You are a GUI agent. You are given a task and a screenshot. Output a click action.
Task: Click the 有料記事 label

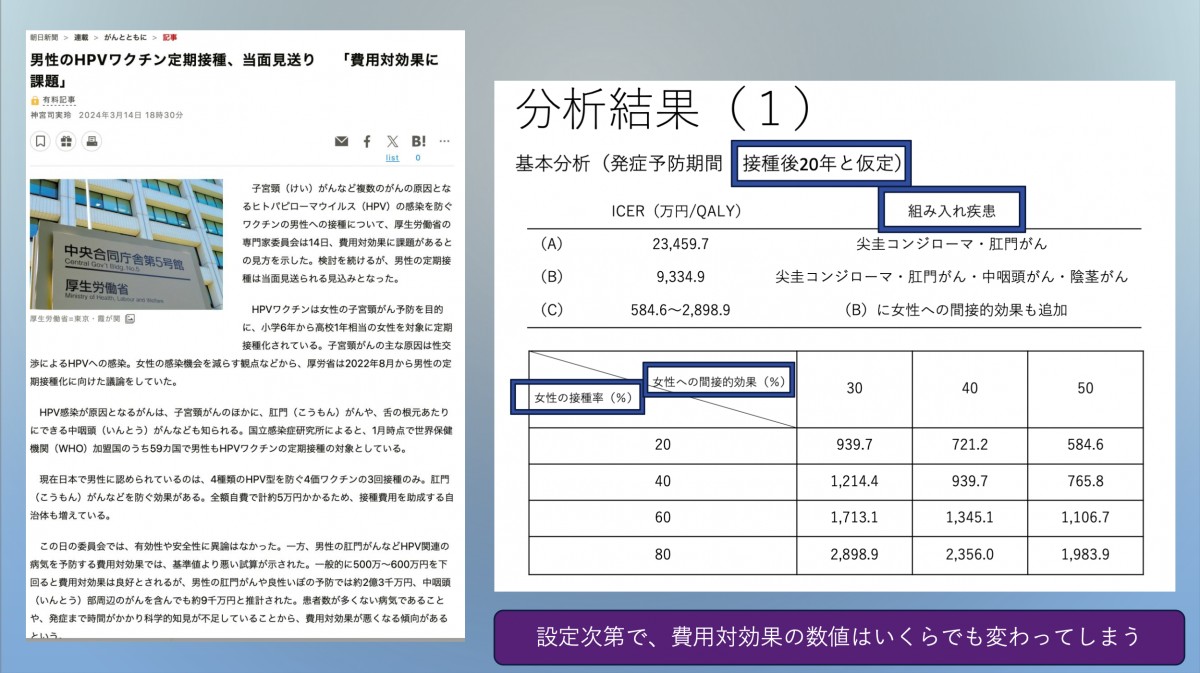pyautogui.click(x=61, y=99)
